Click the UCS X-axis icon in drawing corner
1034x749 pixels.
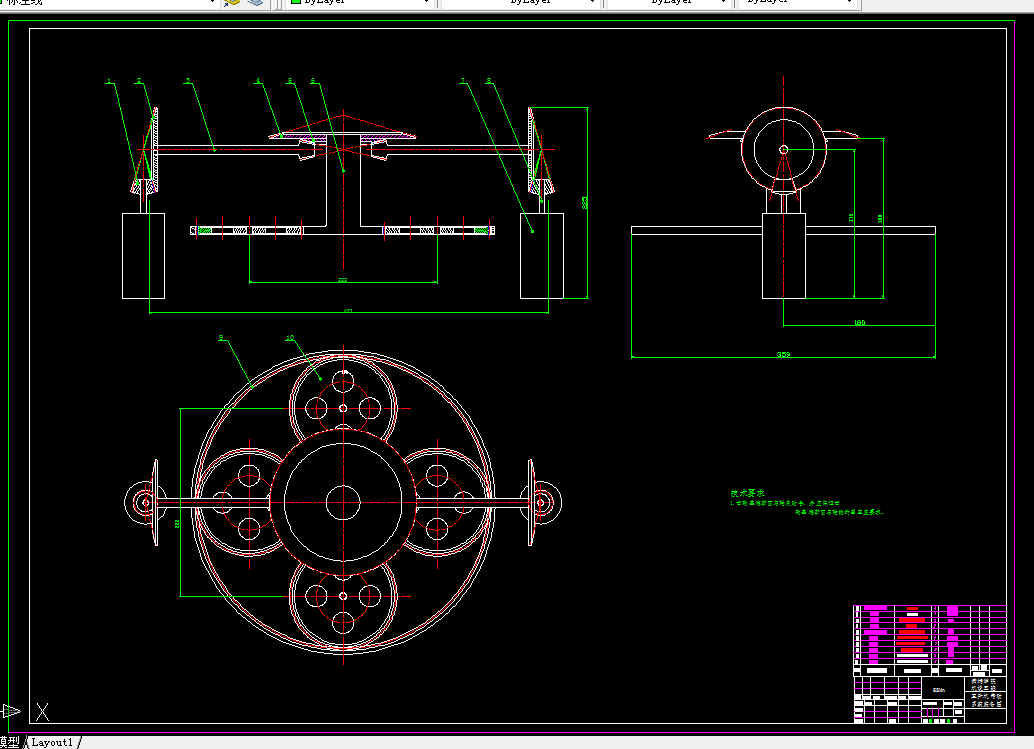click(x=43, y=712)
